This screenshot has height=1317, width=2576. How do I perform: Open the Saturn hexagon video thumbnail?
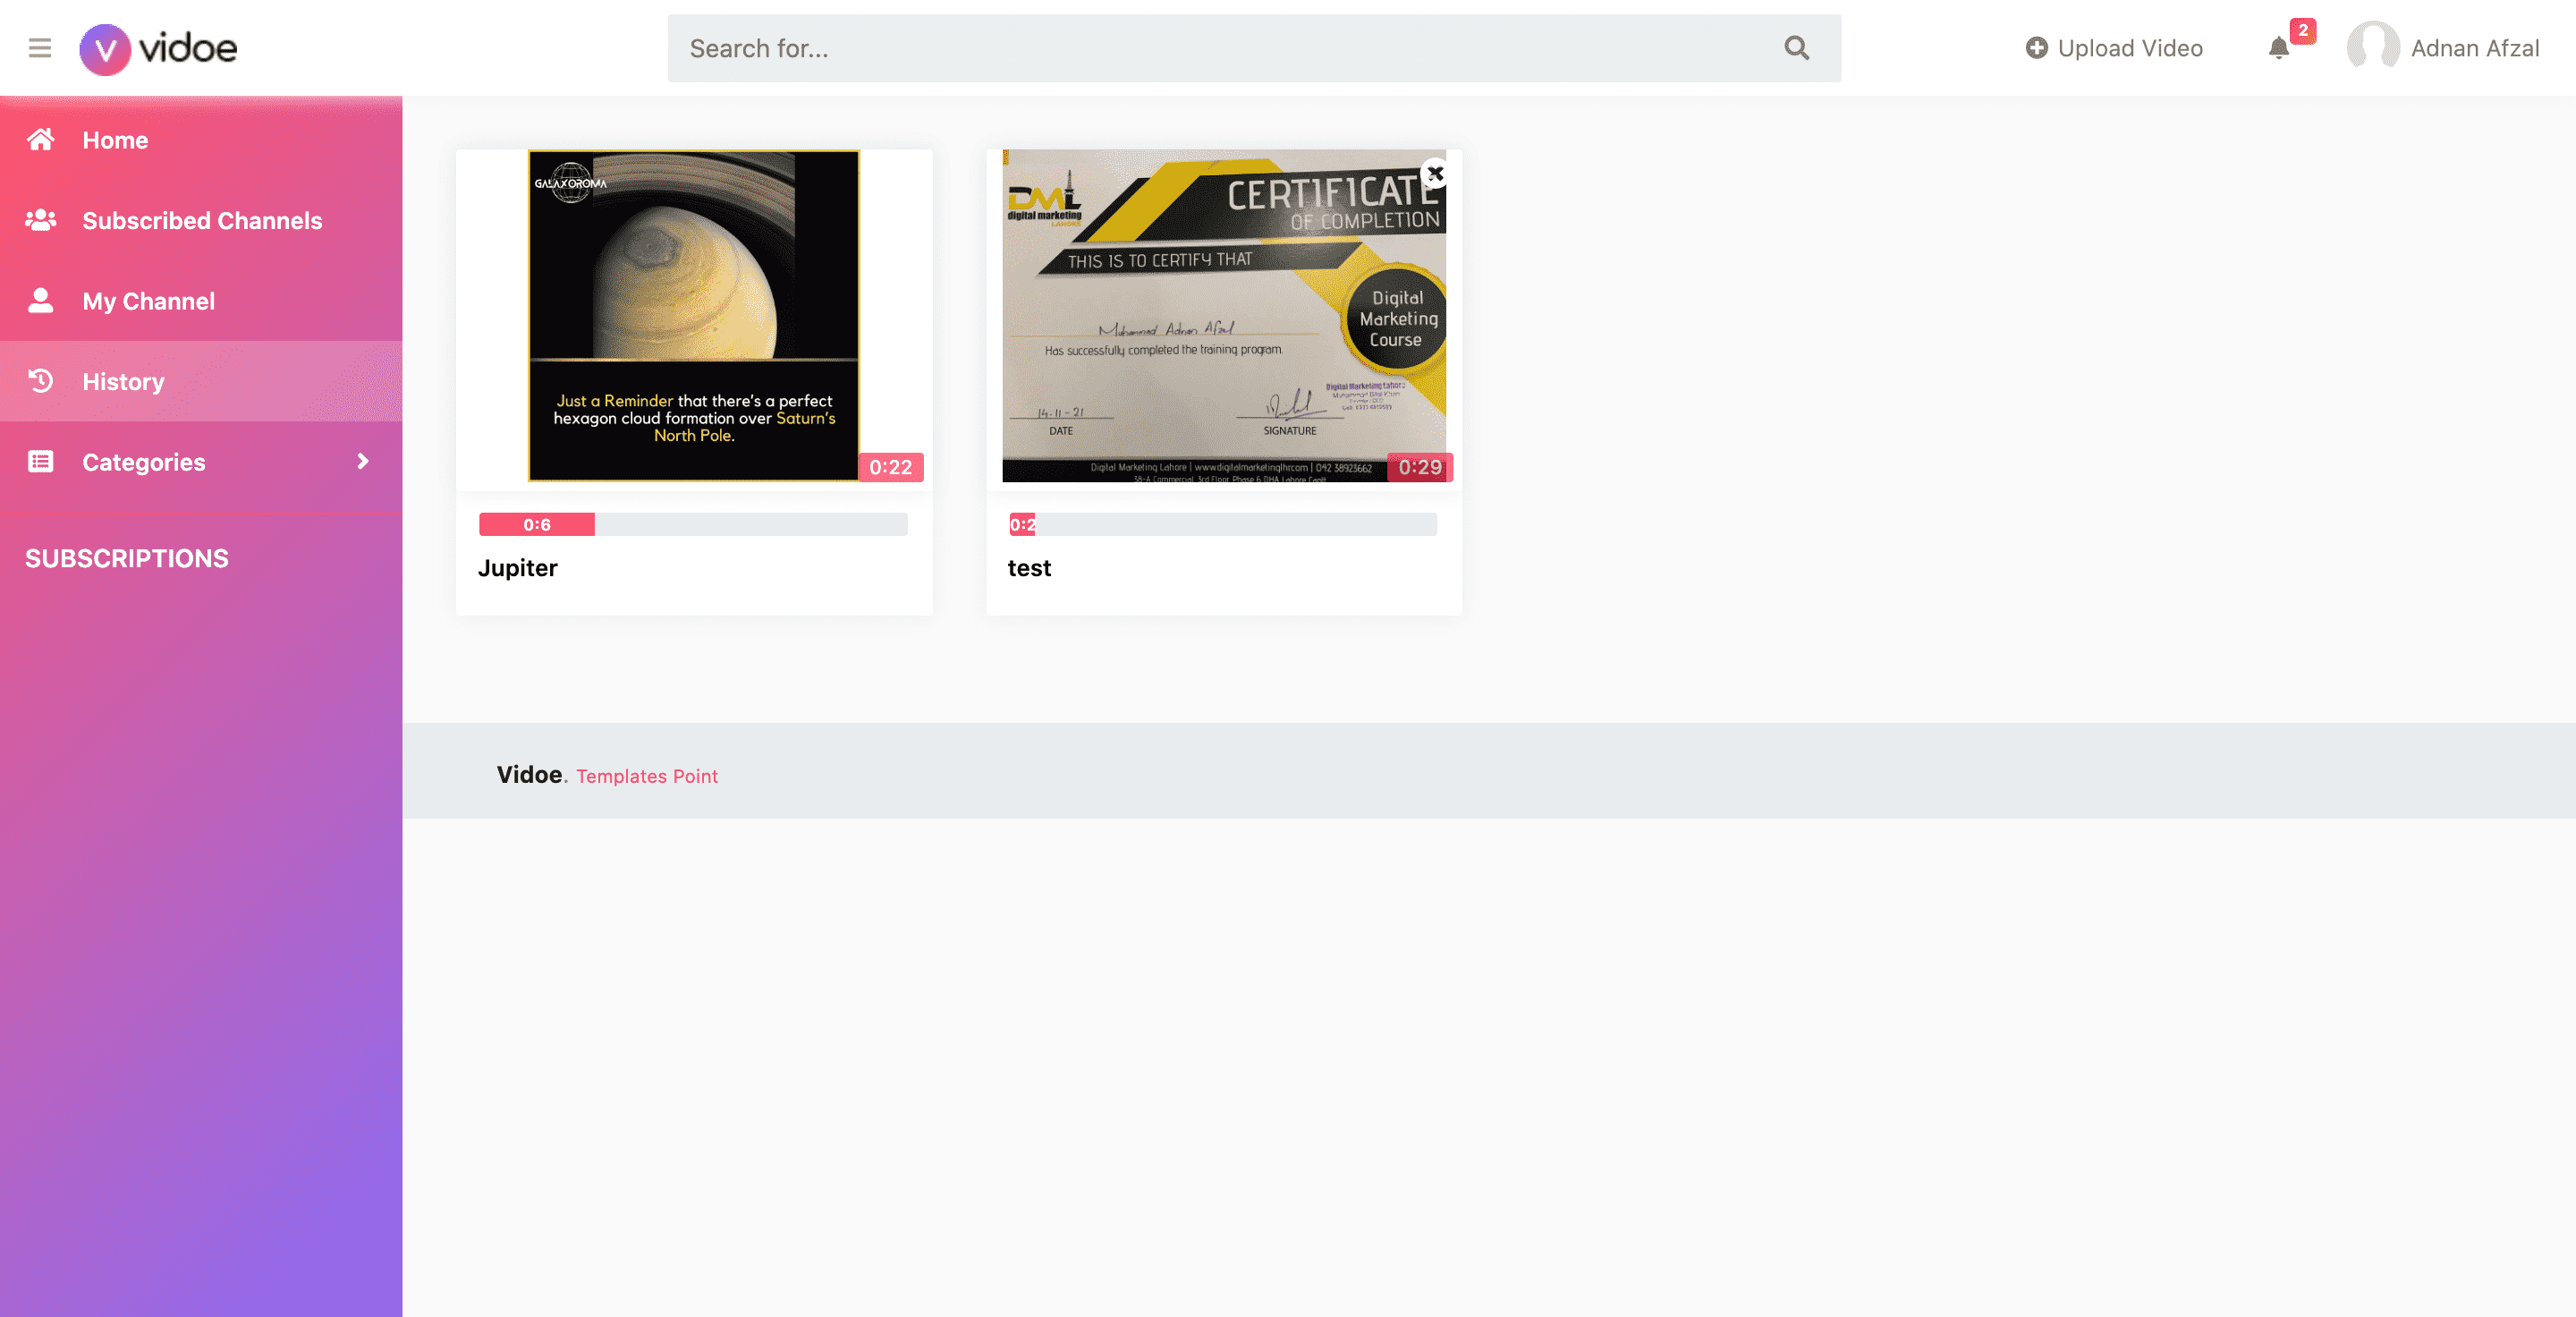694,316
